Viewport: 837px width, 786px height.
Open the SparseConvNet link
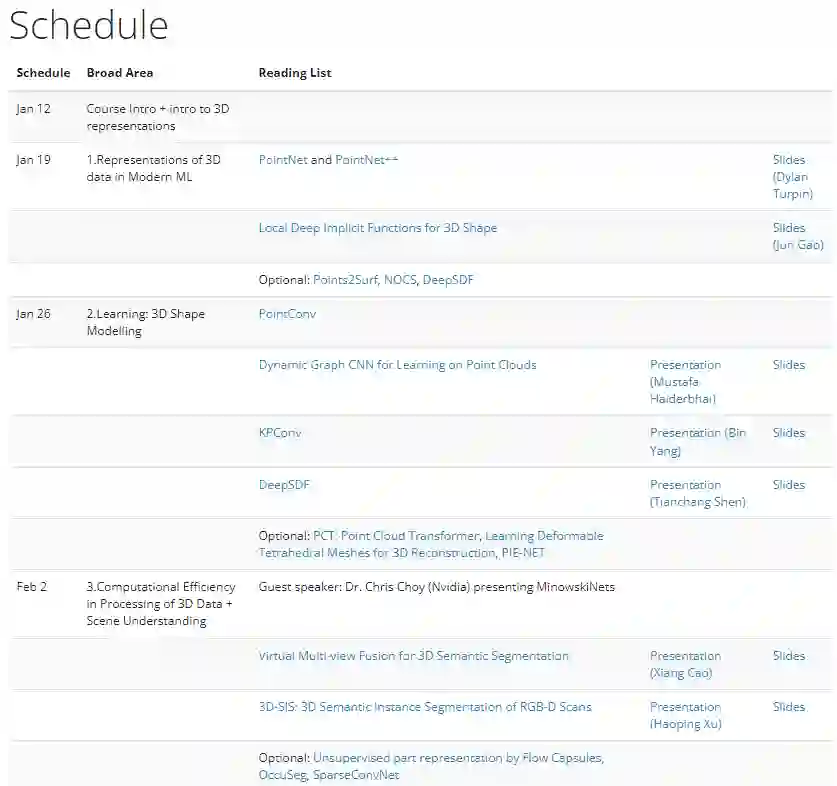356,775
